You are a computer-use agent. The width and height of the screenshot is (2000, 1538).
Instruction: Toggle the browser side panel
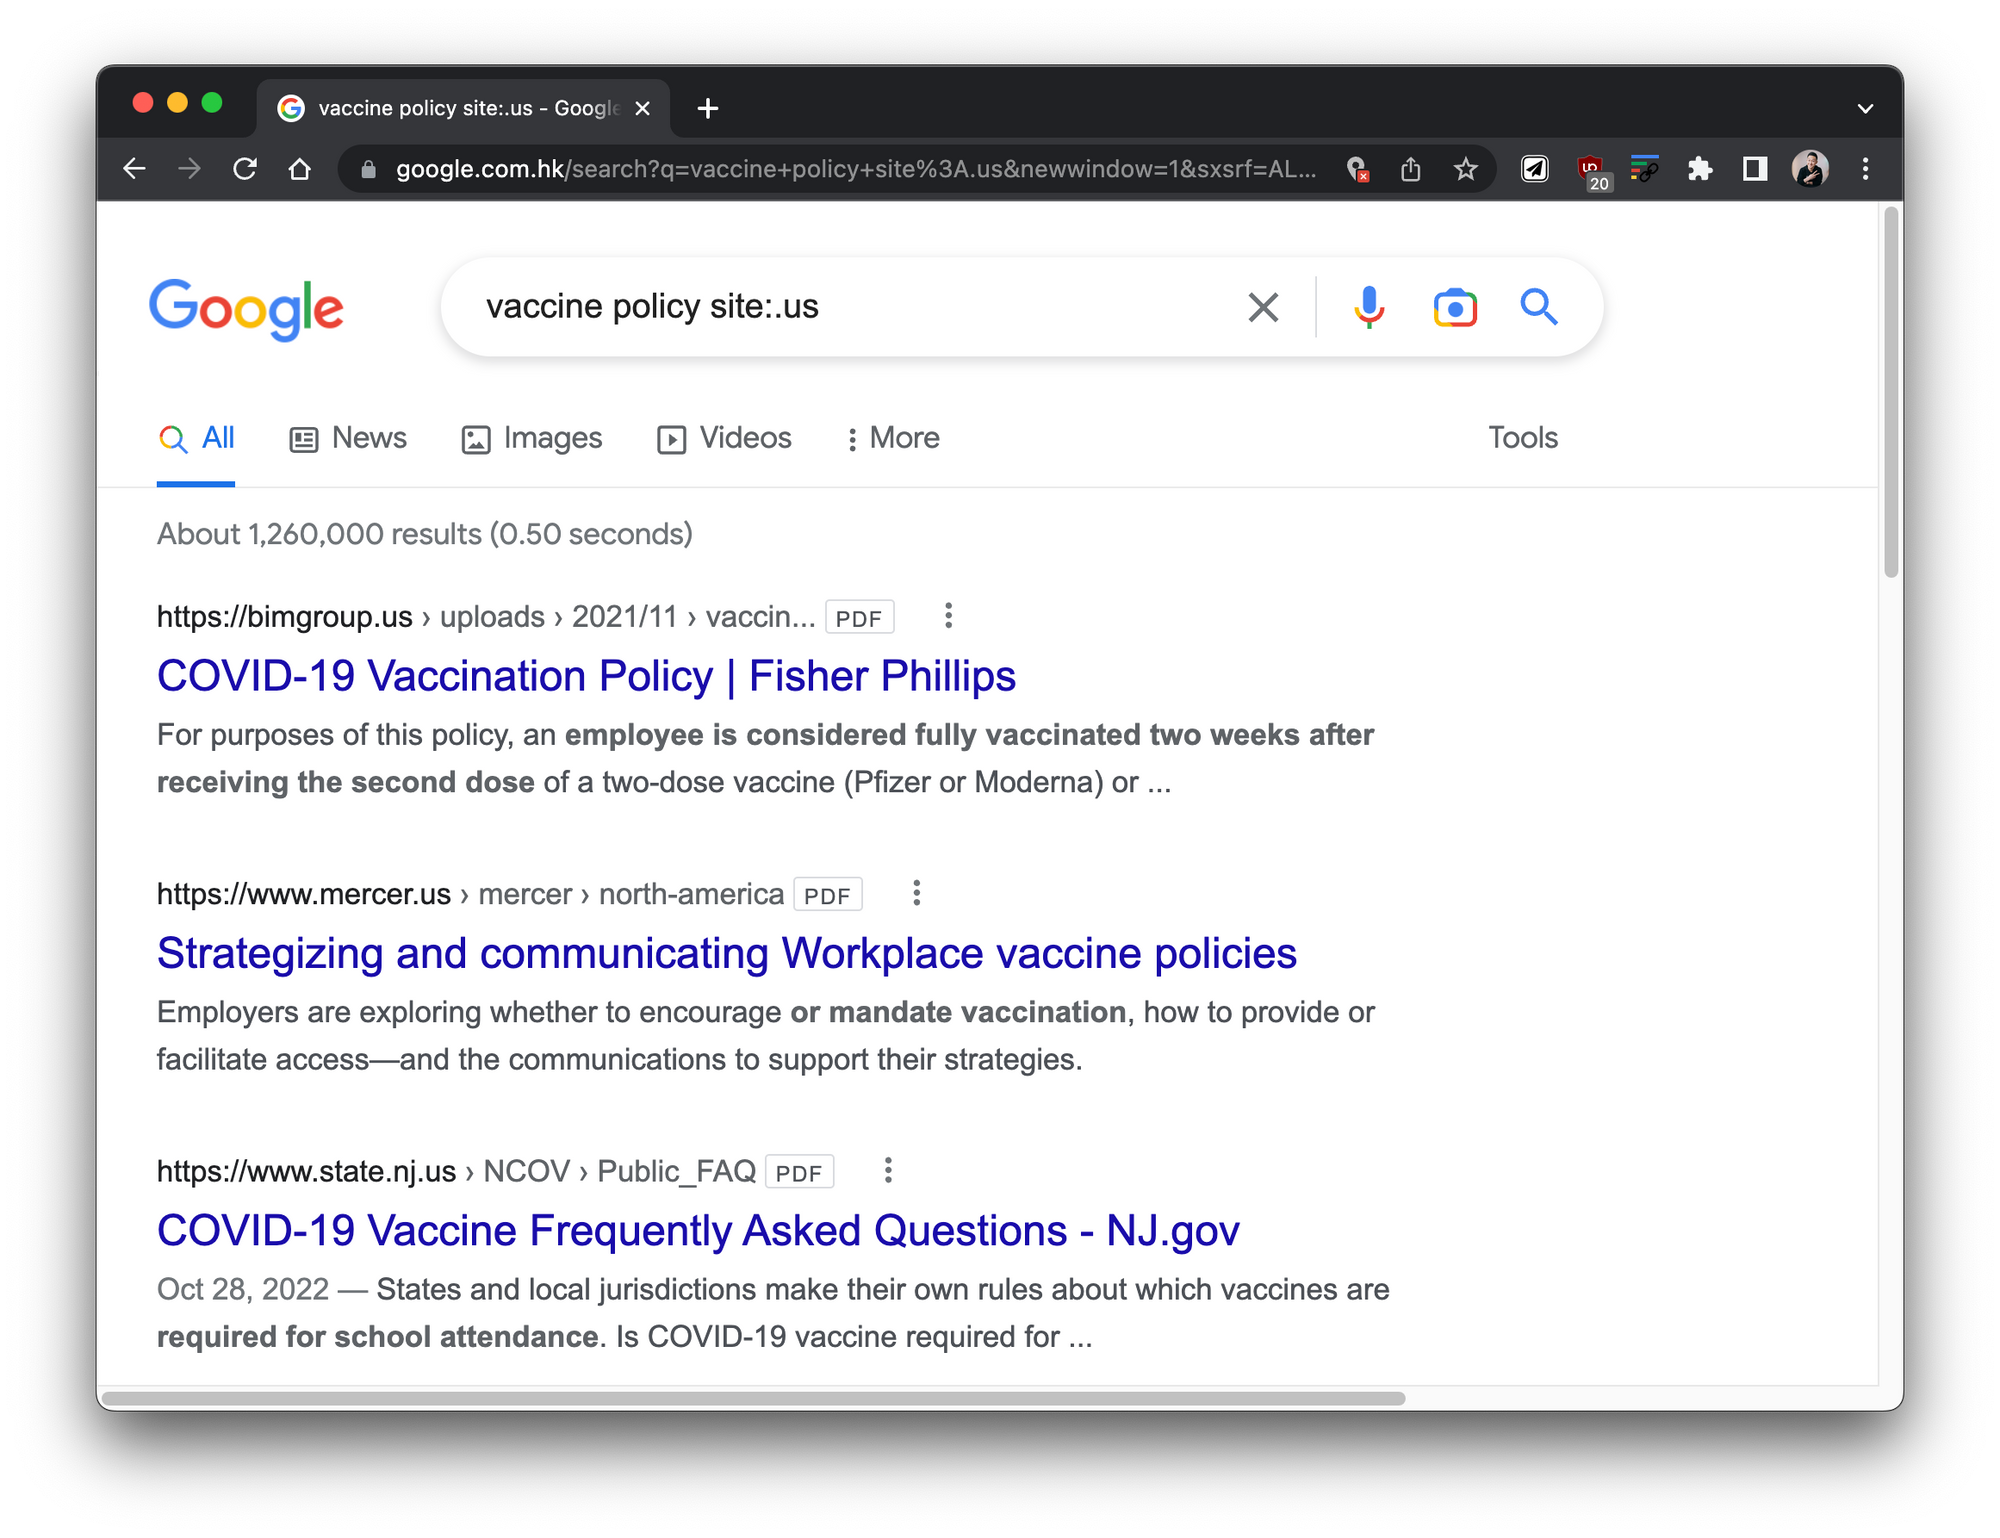1754,169
